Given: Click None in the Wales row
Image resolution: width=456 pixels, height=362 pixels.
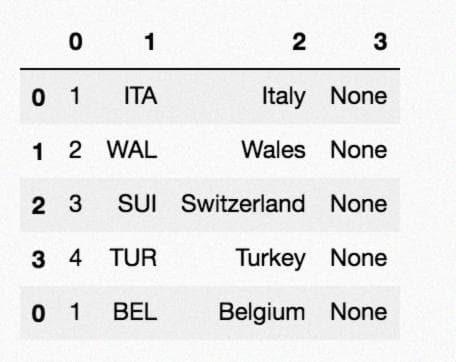Looking at the screenshot, I should pos(359,150).
